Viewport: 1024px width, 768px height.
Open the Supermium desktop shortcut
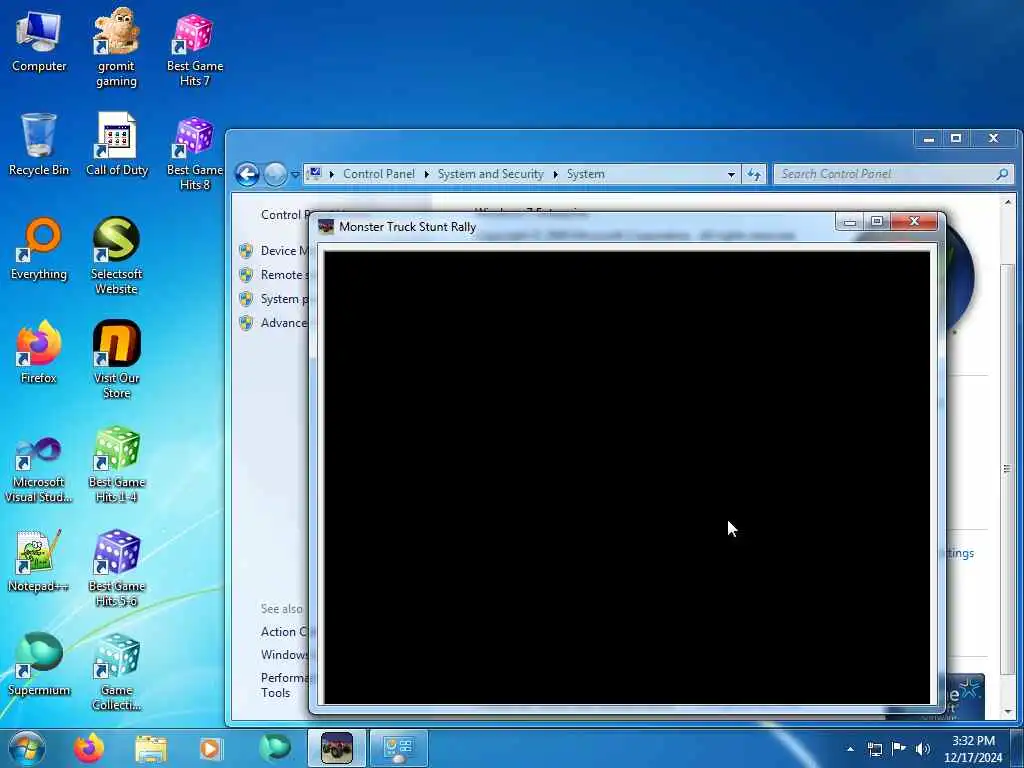pos(39,665)
